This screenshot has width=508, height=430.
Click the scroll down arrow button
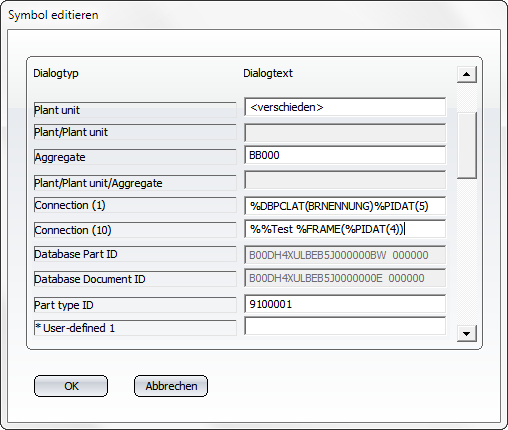[467, 333]
